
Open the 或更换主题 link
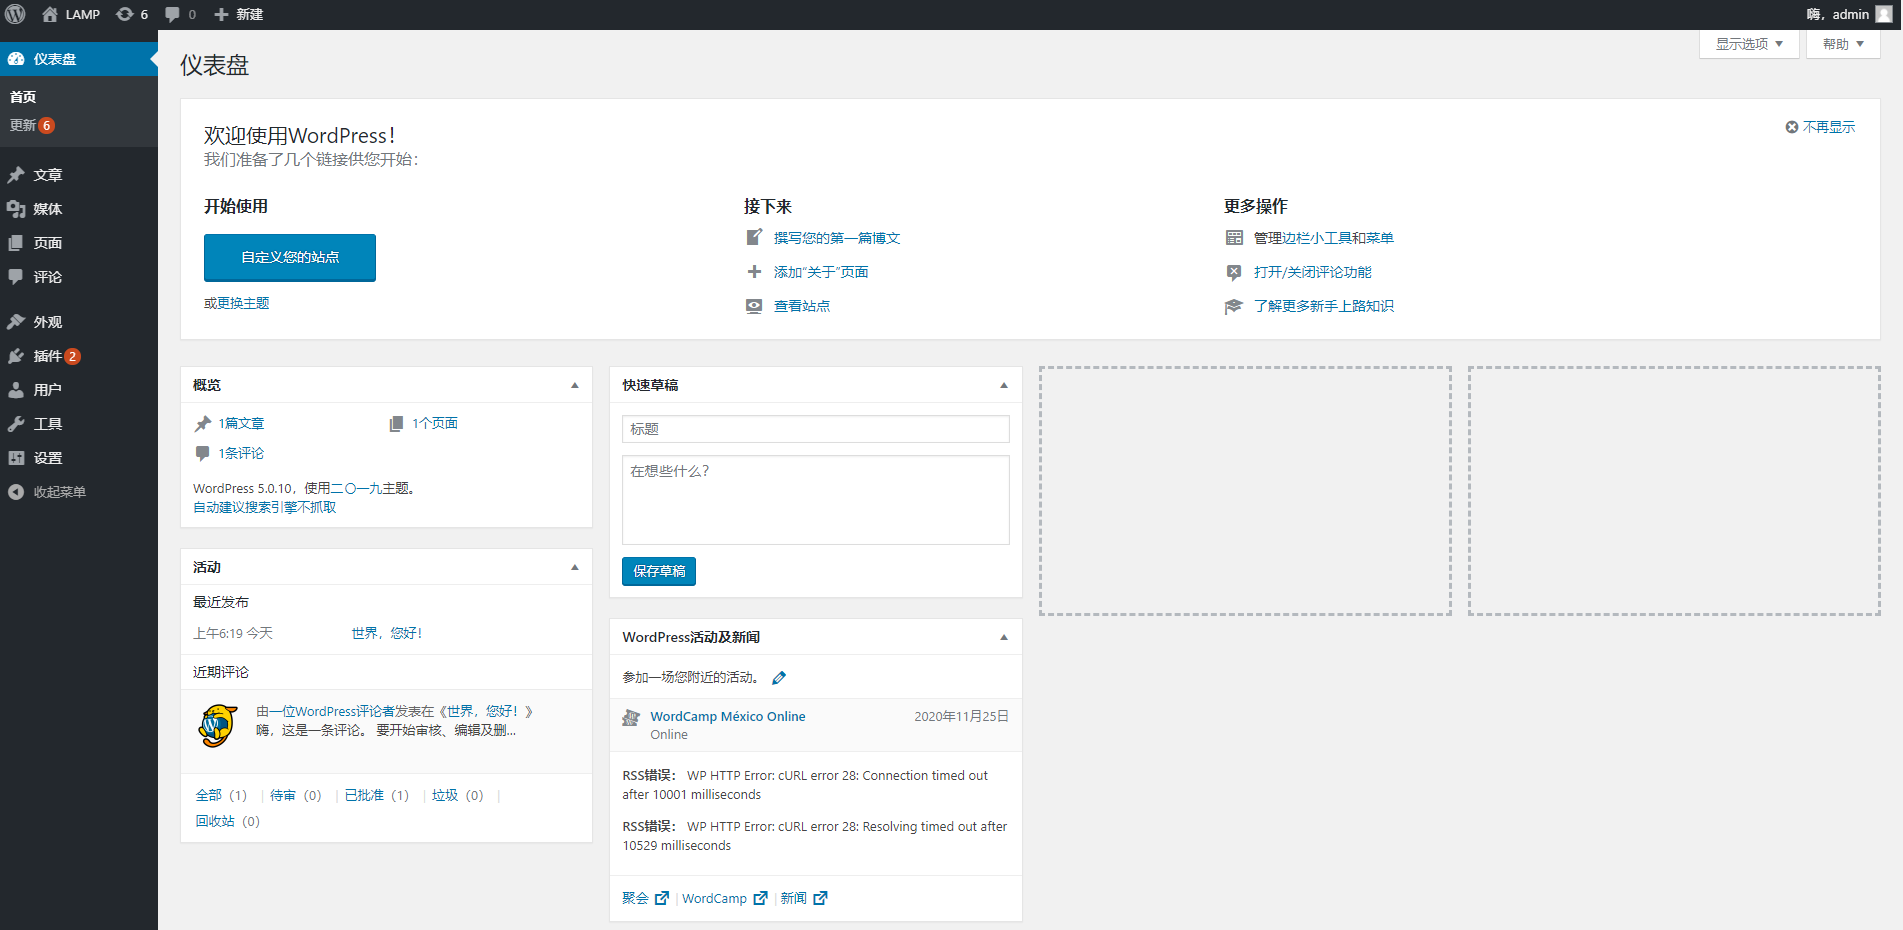pos(237,303)
